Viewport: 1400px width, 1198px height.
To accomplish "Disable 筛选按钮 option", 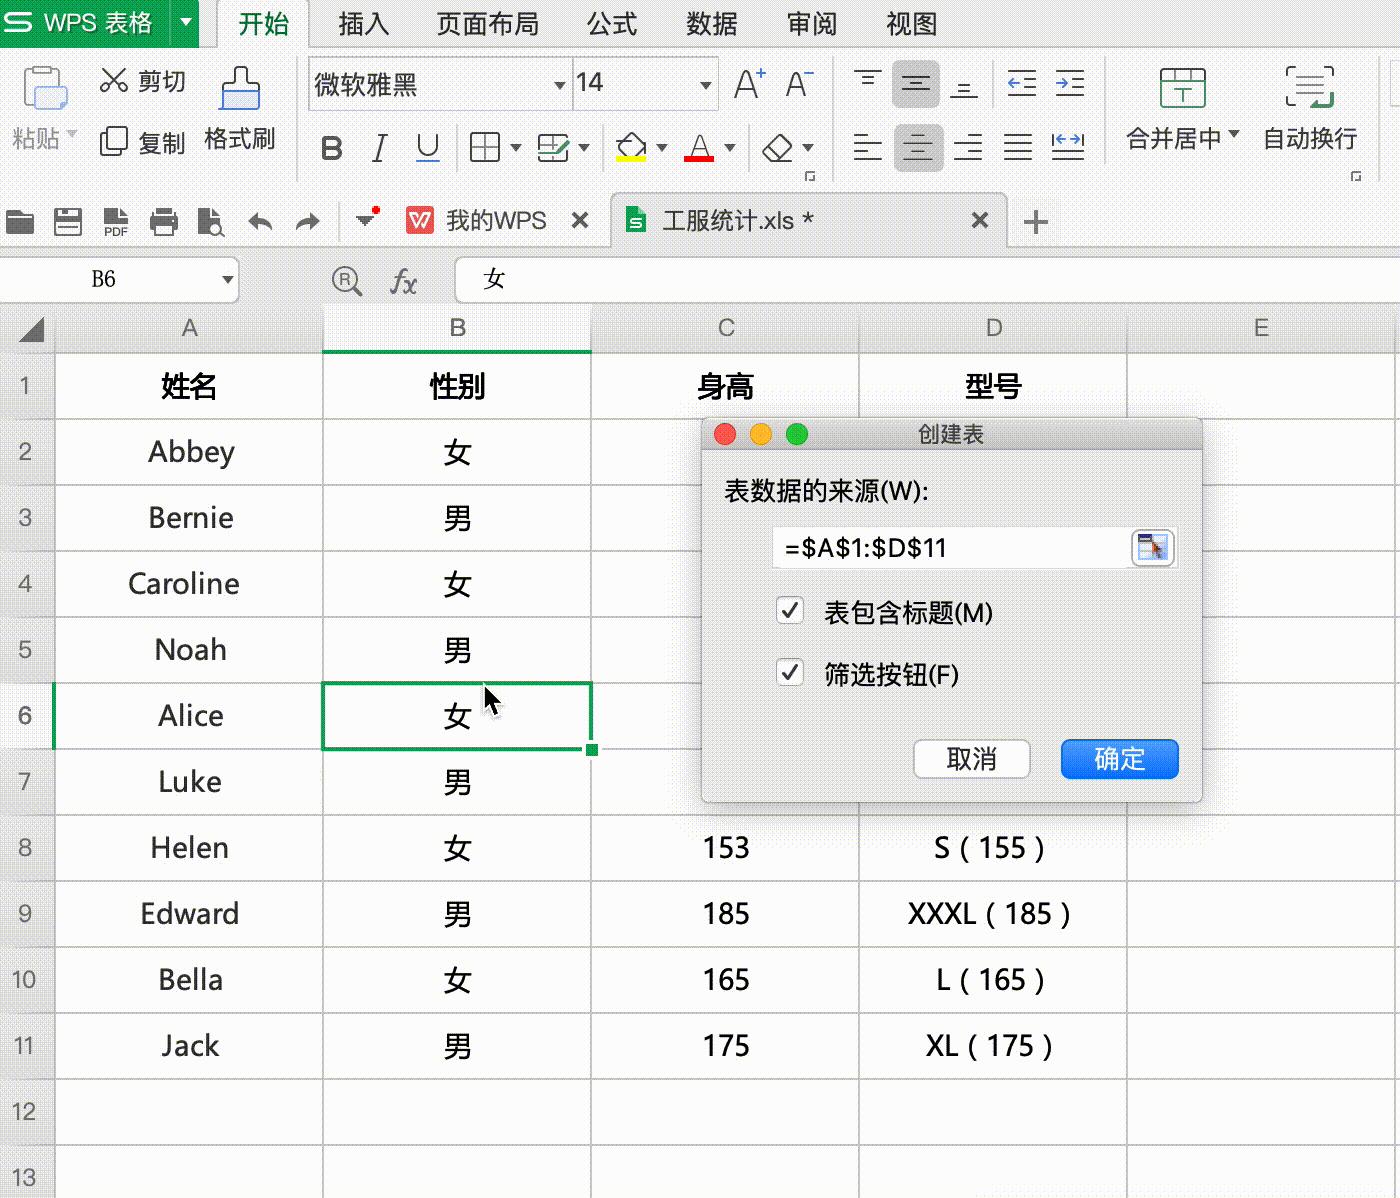I will point(790,673).
